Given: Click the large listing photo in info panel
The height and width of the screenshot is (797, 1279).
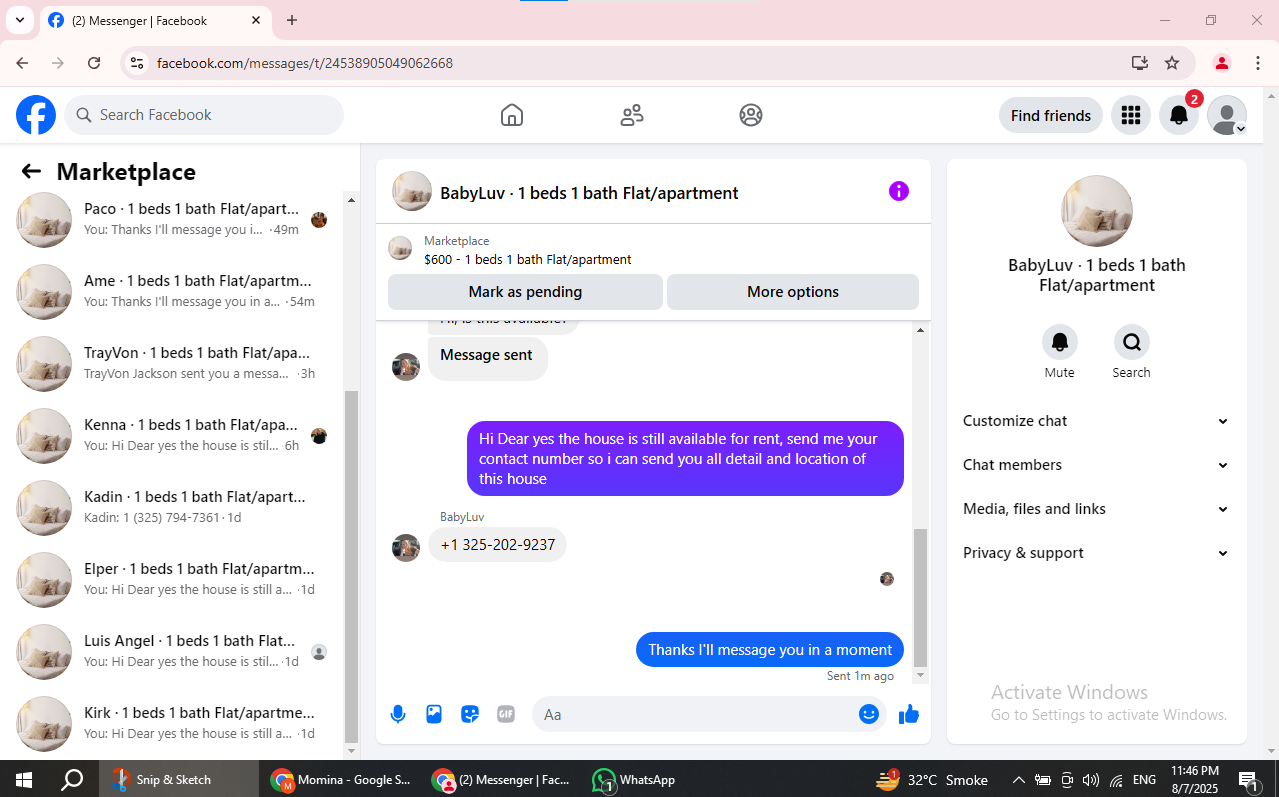Looking at the screenshot, I should point(1097,211).
